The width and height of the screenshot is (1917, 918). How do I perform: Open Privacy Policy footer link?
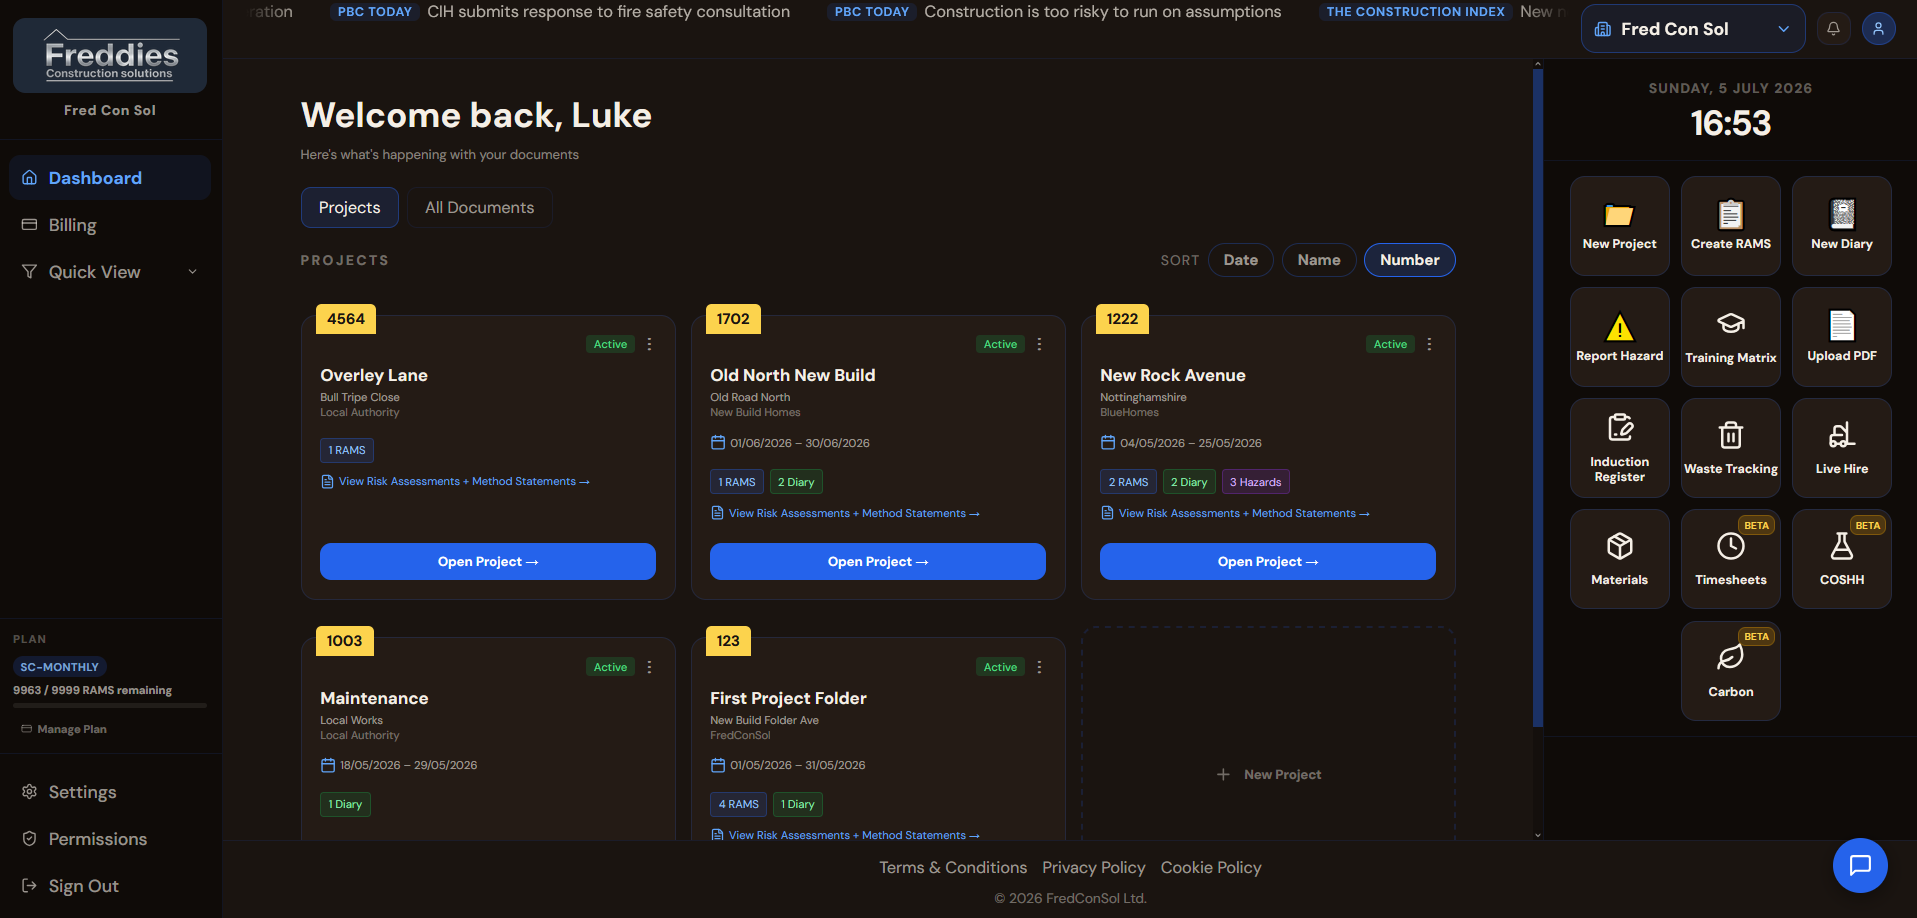[1093, 868]
